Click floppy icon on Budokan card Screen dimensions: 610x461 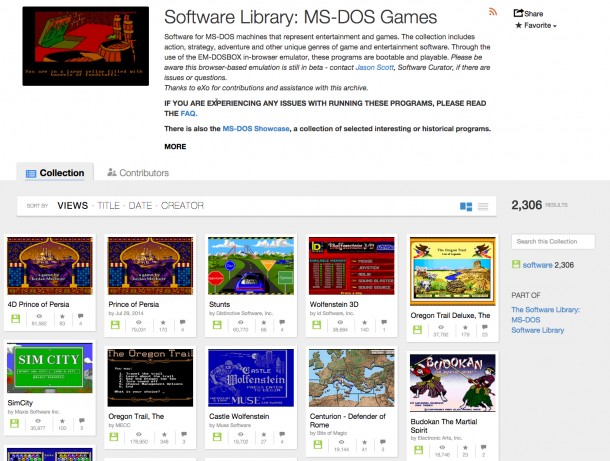pyautogui.click(x=419, y=450)
